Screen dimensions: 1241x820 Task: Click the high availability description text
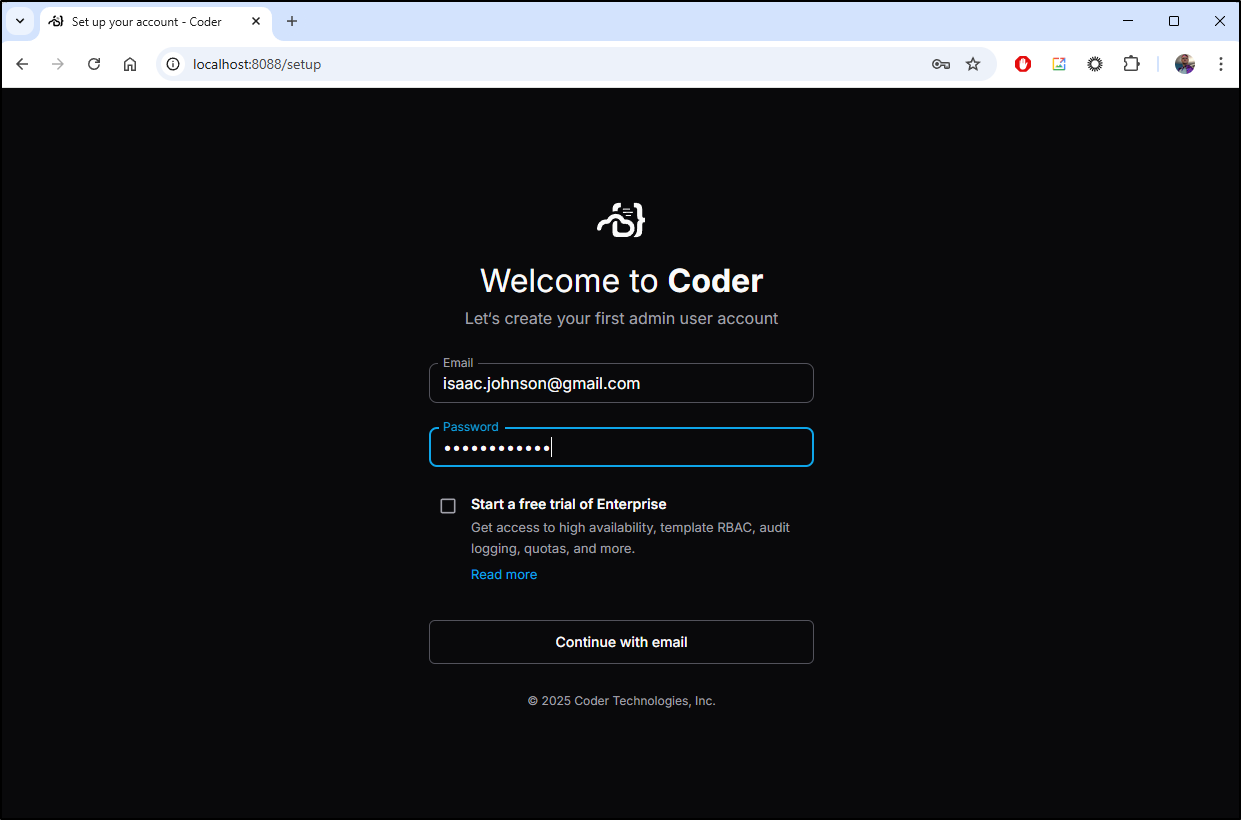(x=631, y=538)
